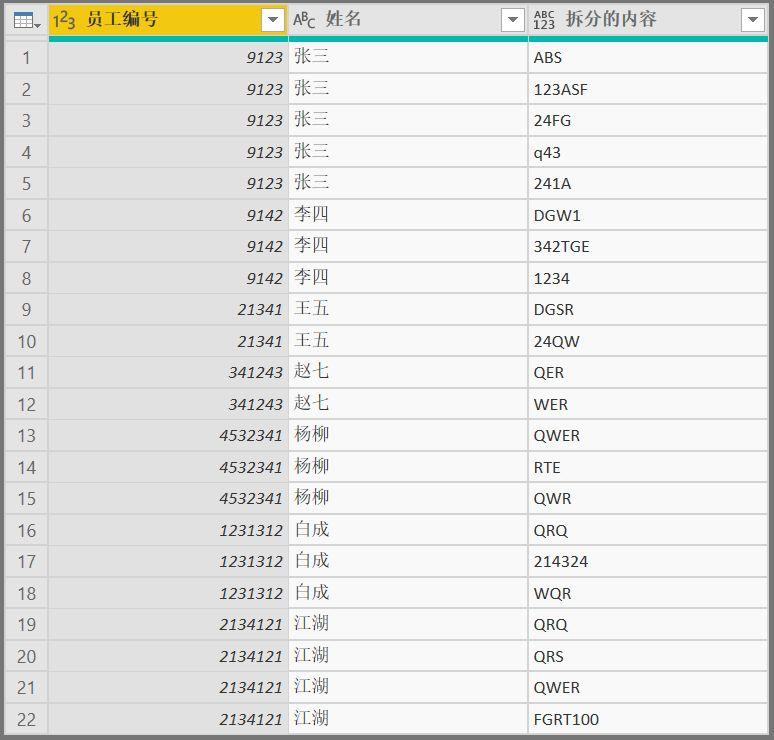Viewport: 774px width, 740px height.
Task: Select the 姓名 column header
Action: coord(408,20)
